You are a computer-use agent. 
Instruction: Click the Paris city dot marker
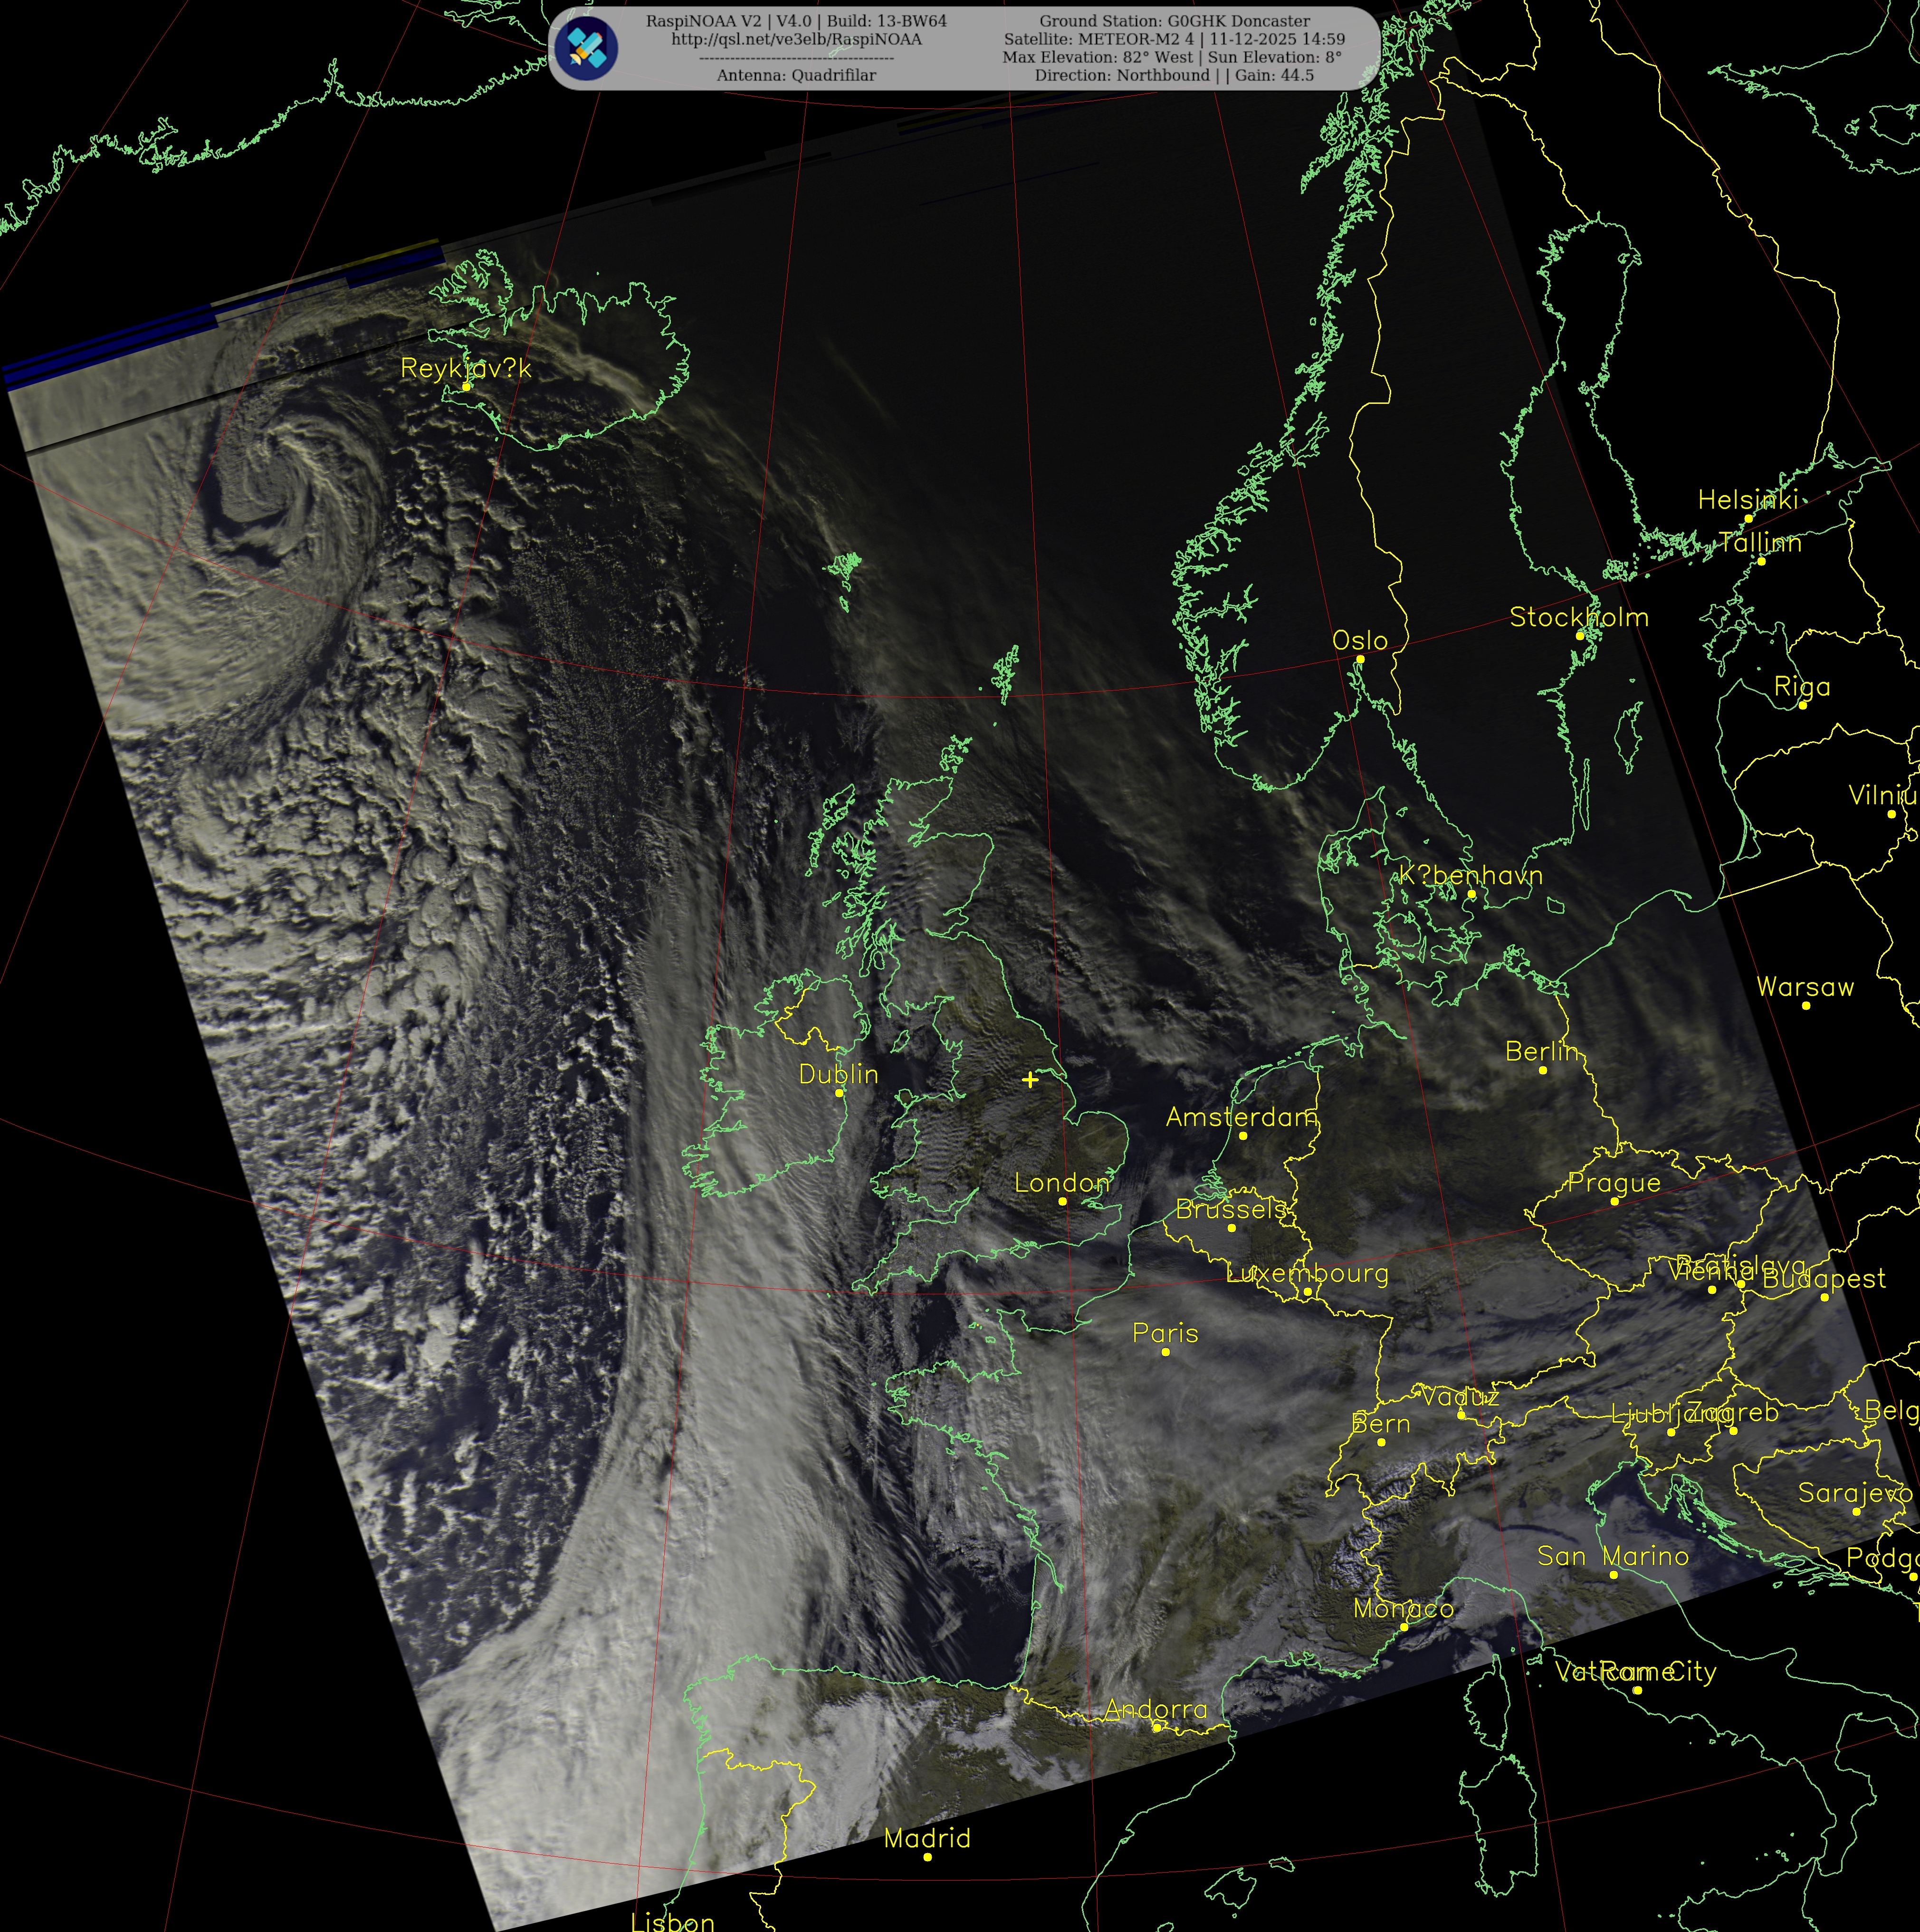point(1166,1352)
